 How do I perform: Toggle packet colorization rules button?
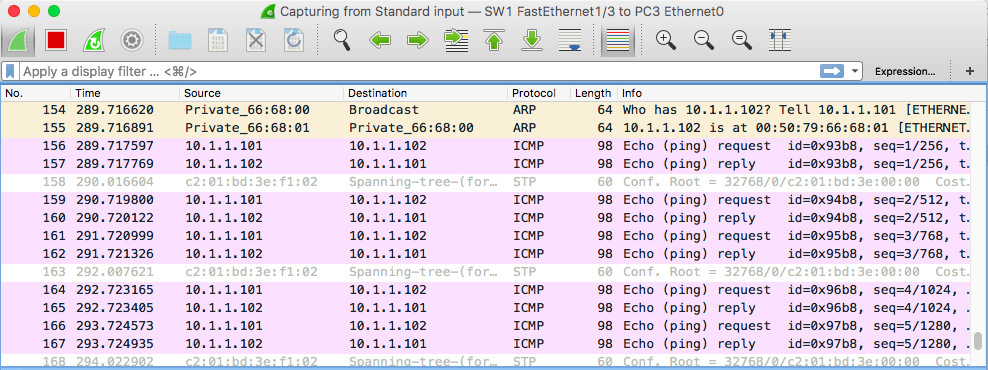(617, 40)
